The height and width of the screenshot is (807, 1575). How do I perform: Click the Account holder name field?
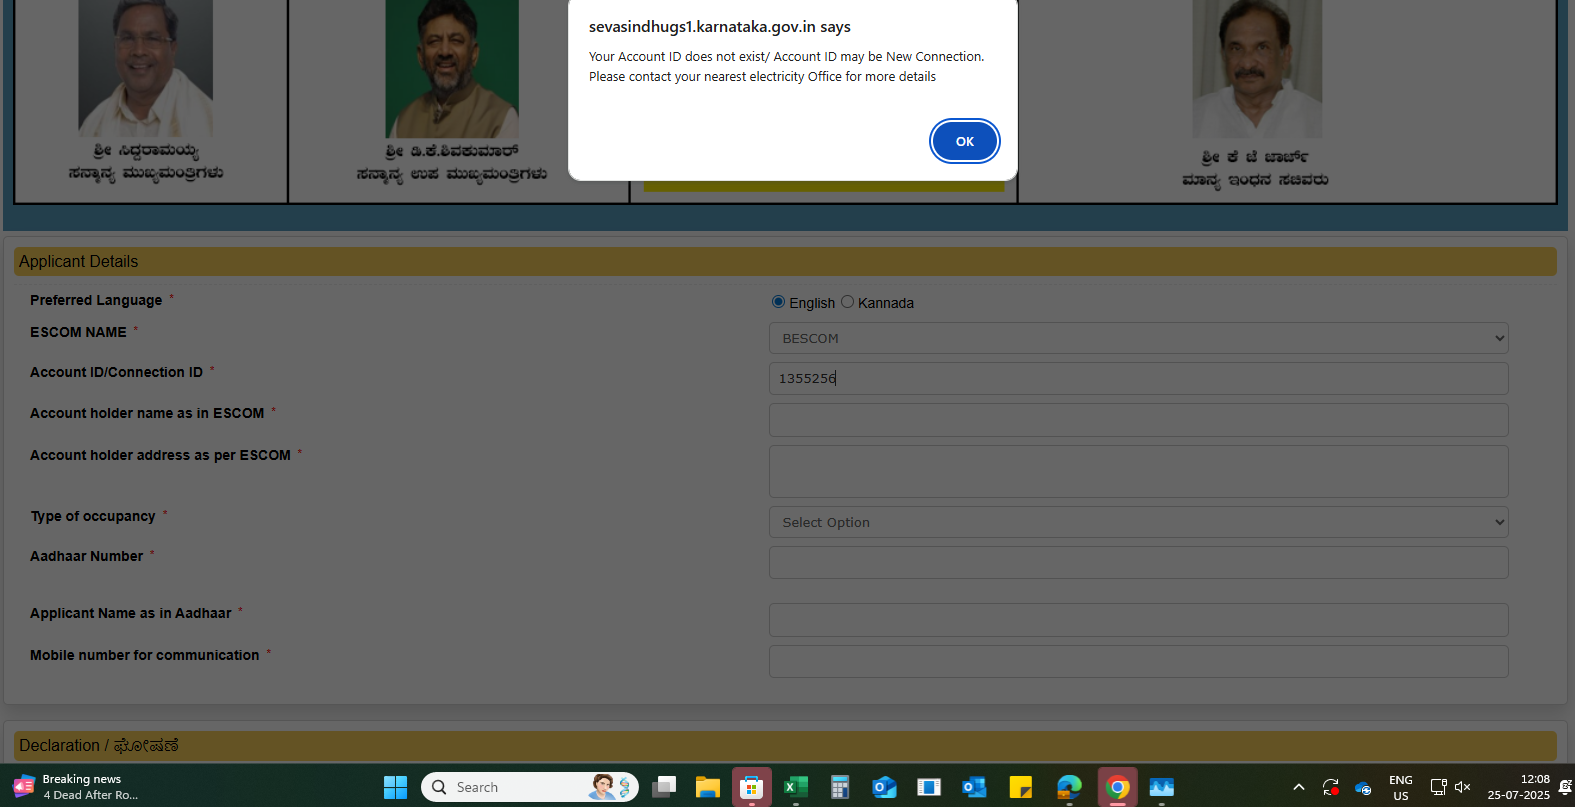pyautogui.click(x=1138, y=420)
